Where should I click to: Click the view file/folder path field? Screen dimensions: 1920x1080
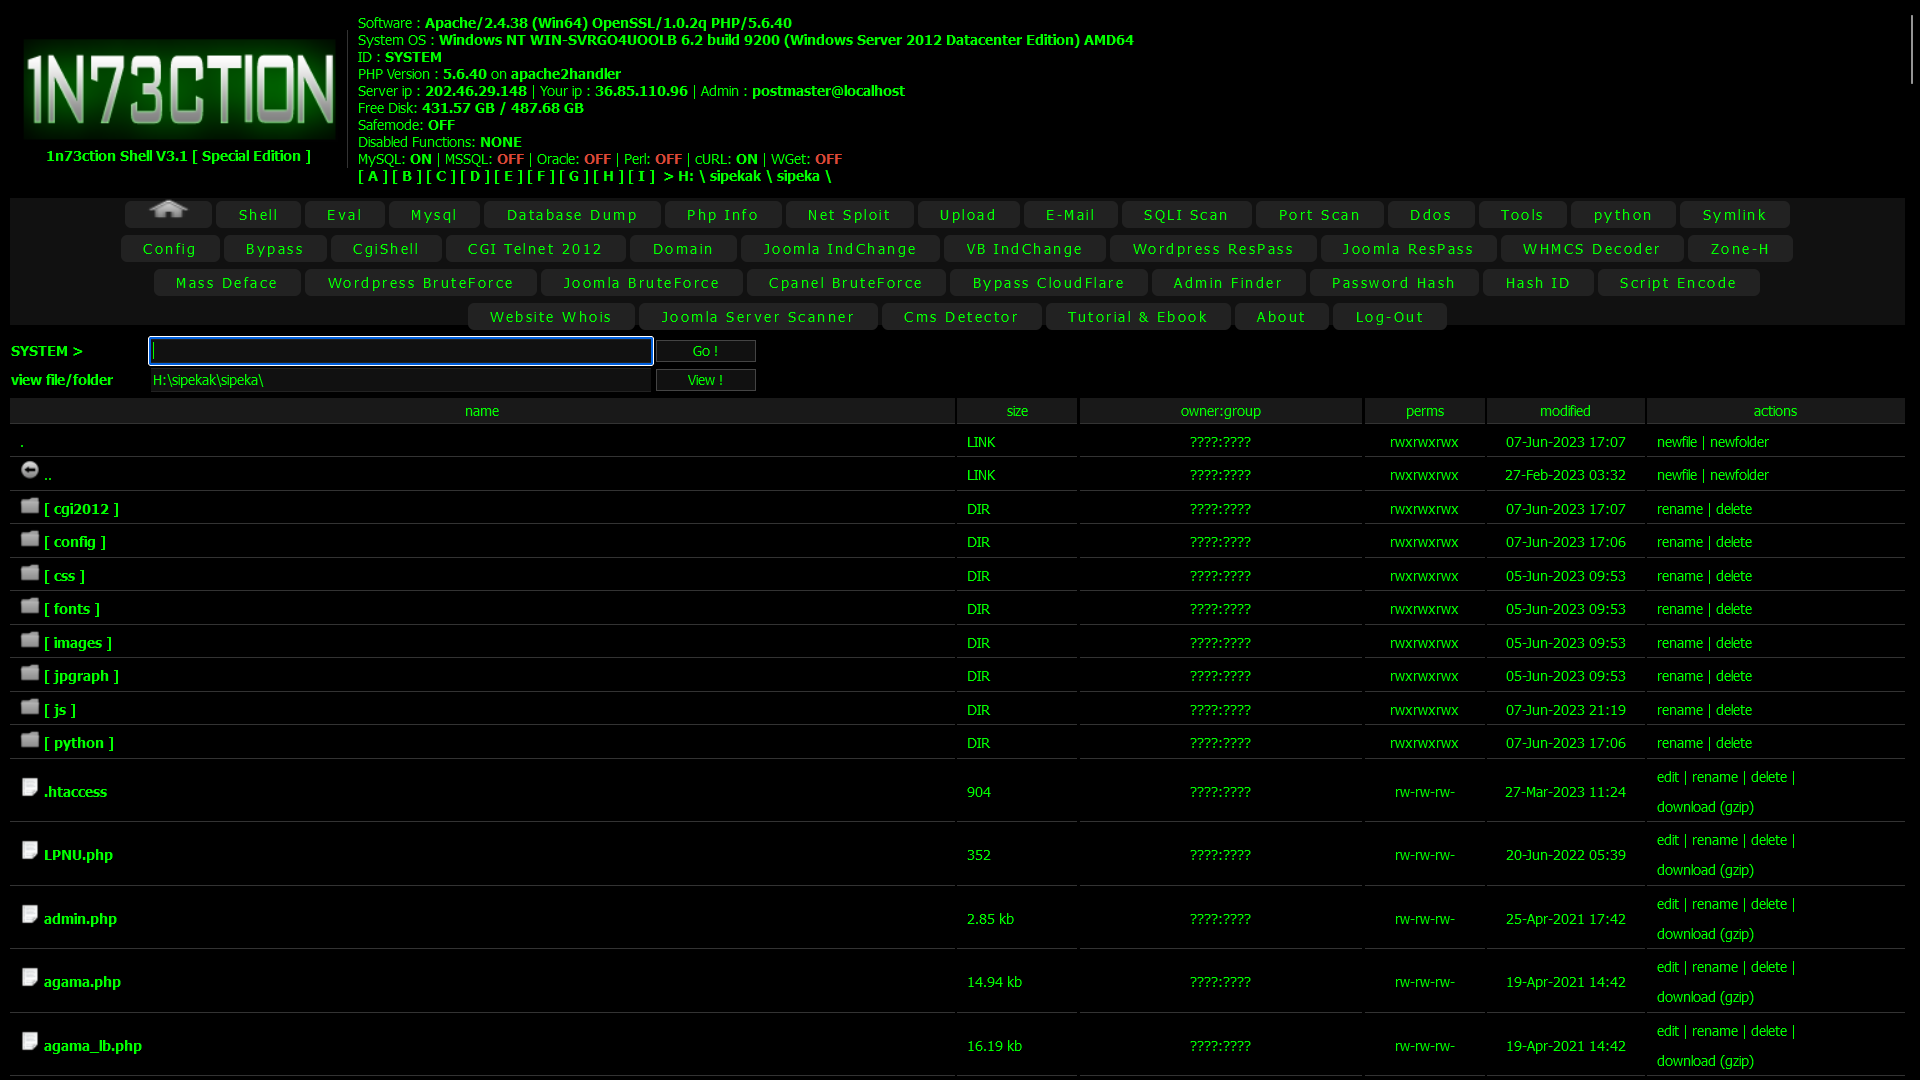tap(401, 380)
